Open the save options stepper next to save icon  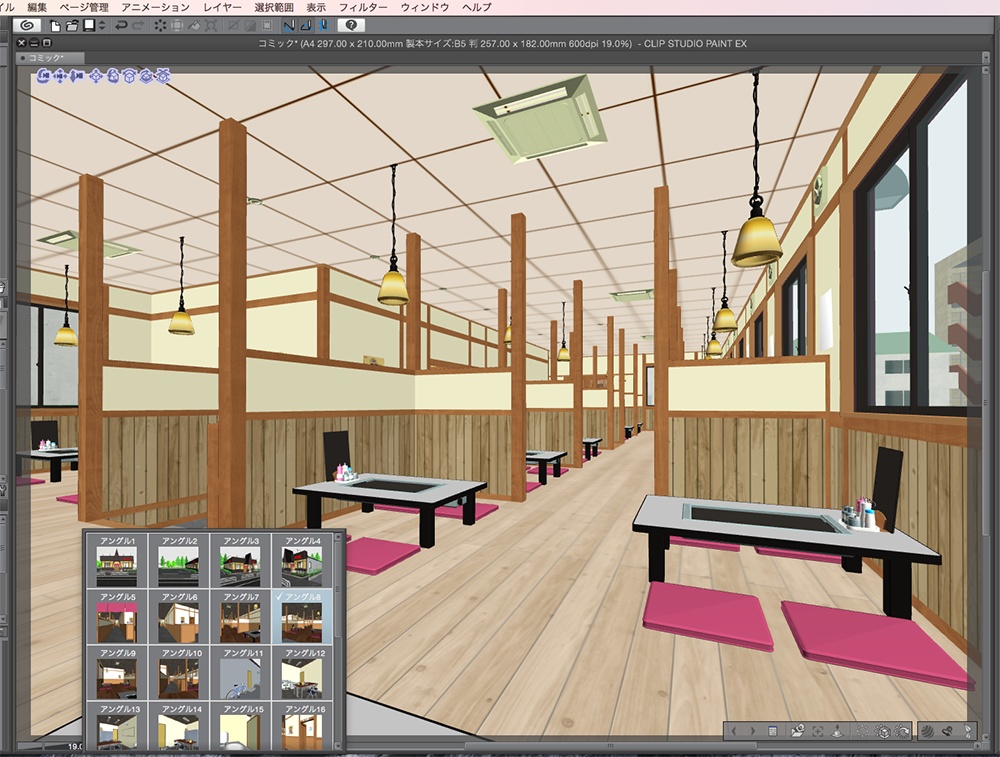(100, 27)
